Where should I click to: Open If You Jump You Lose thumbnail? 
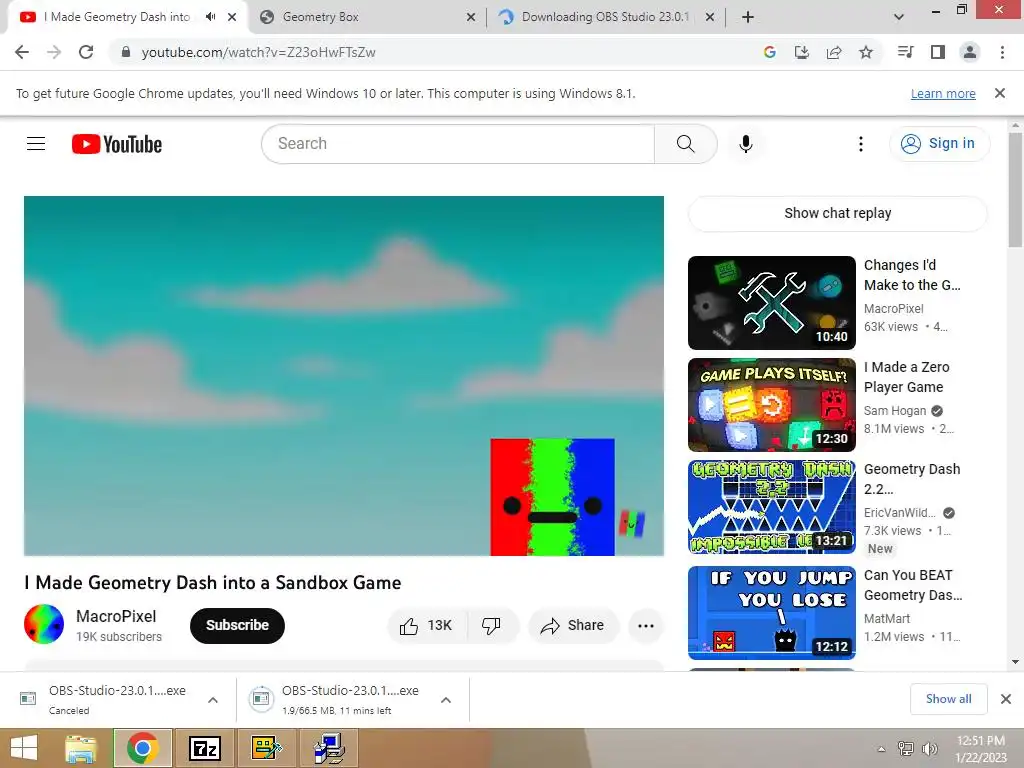point(771,613)
